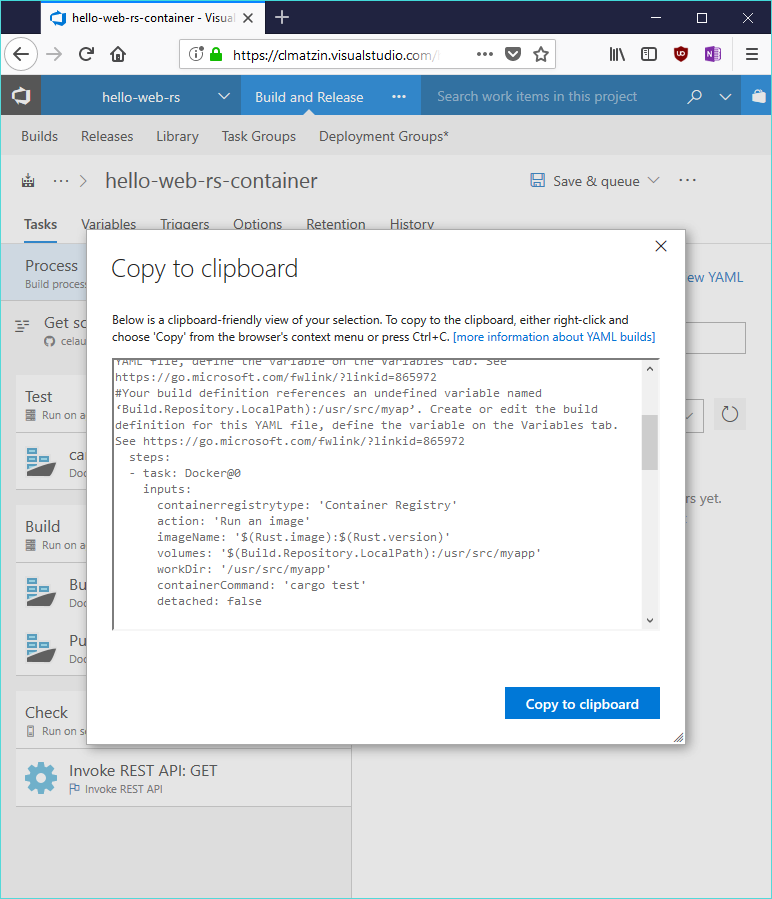This screenshot has height=899, width=772.
Task: Open the Build and Release hub
Action: click(309, 97)
